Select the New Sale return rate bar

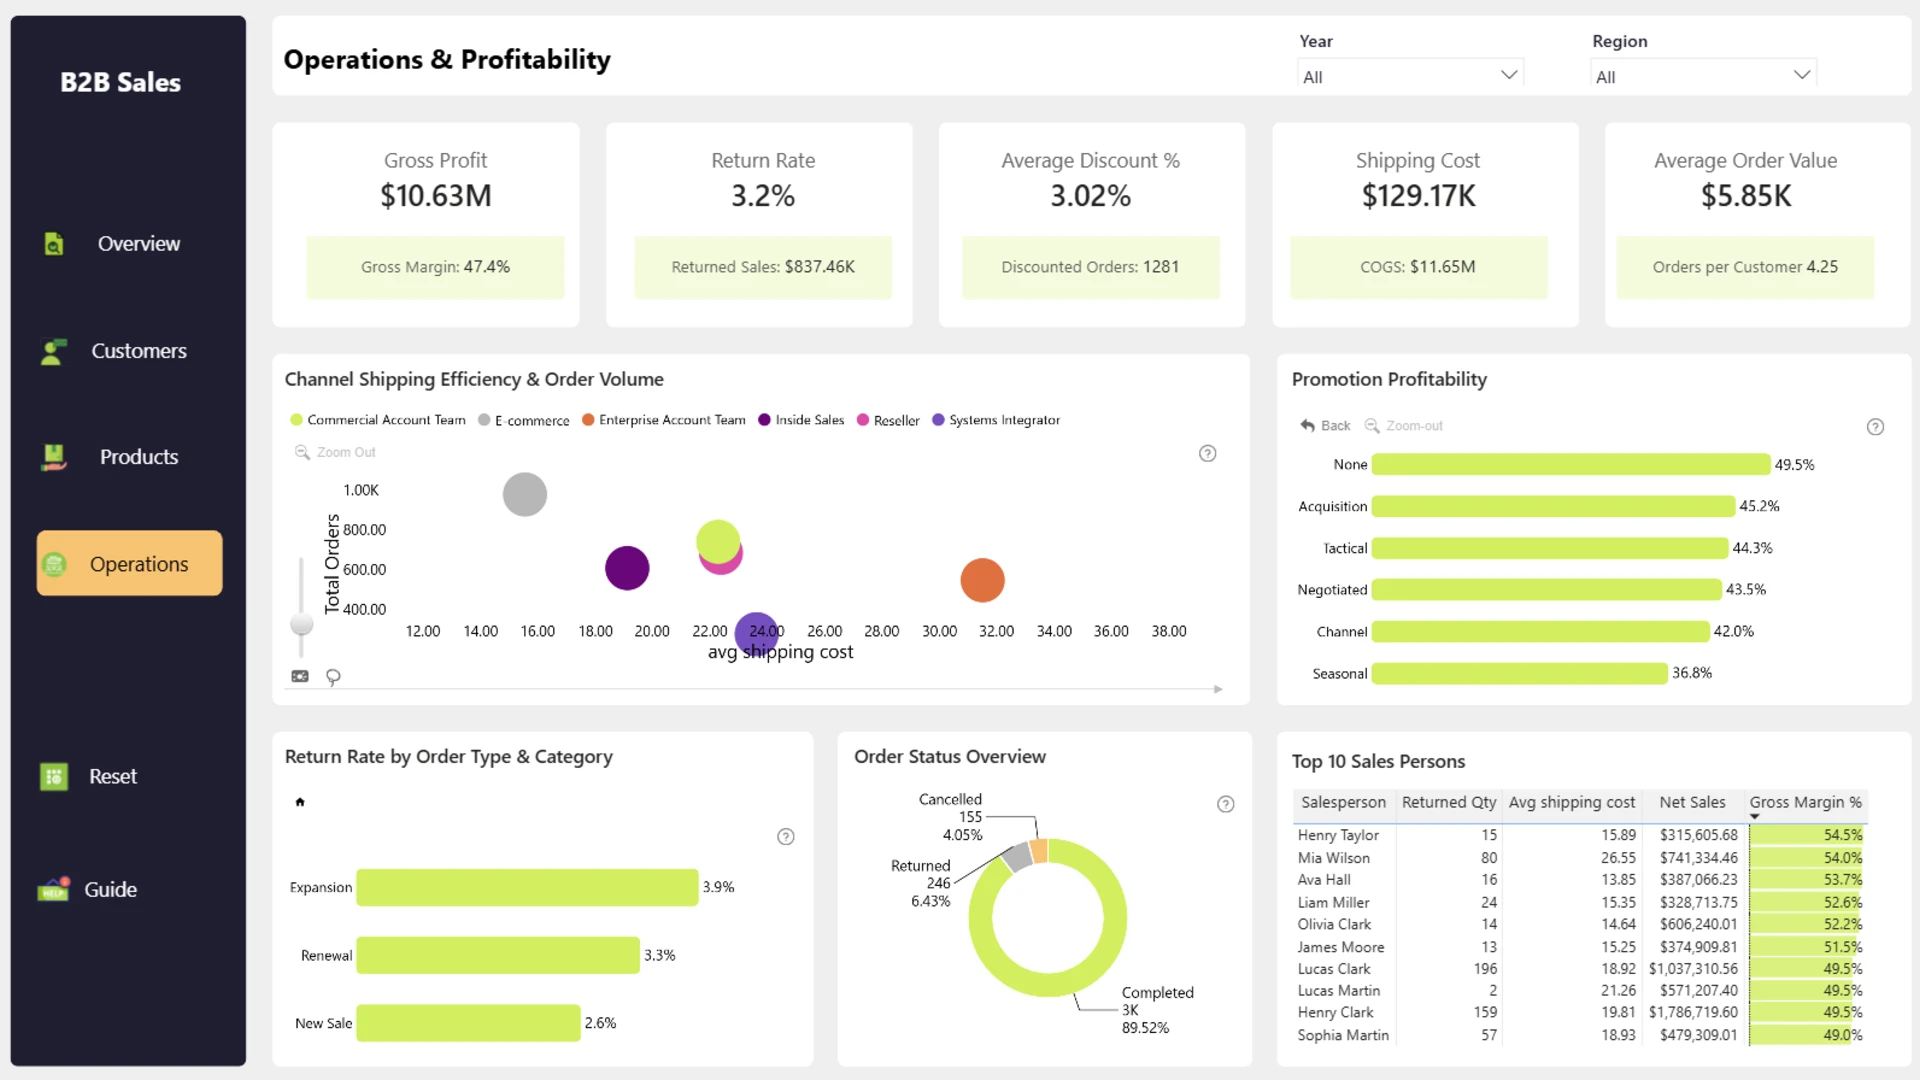point(468,1024)
